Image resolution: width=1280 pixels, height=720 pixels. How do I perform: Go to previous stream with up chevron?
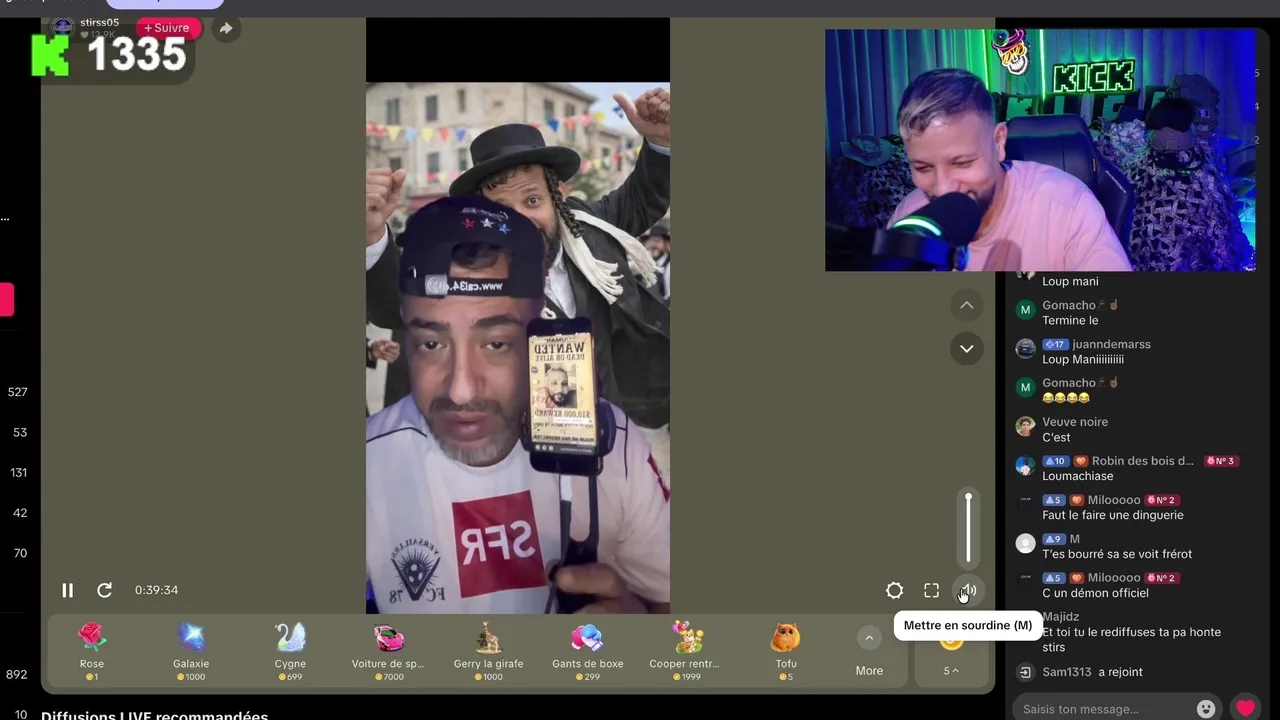pyautogui.click(x=966, y=305)
